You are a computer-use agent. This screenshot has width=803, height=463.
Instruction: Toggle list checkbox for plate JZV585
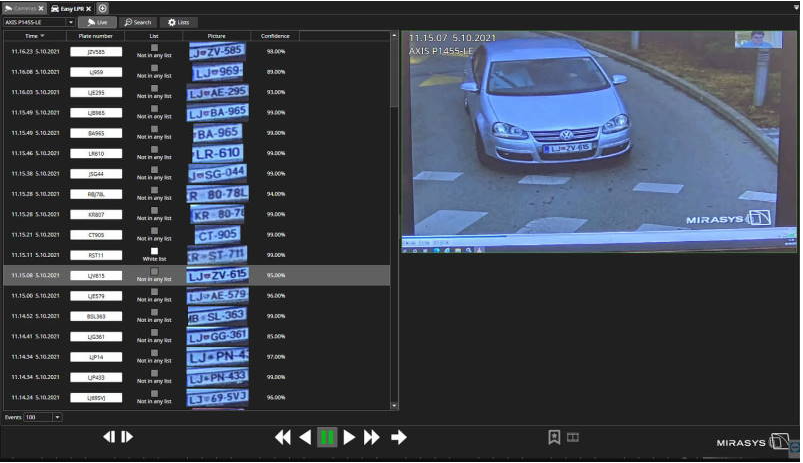click(x=154, y=46)
